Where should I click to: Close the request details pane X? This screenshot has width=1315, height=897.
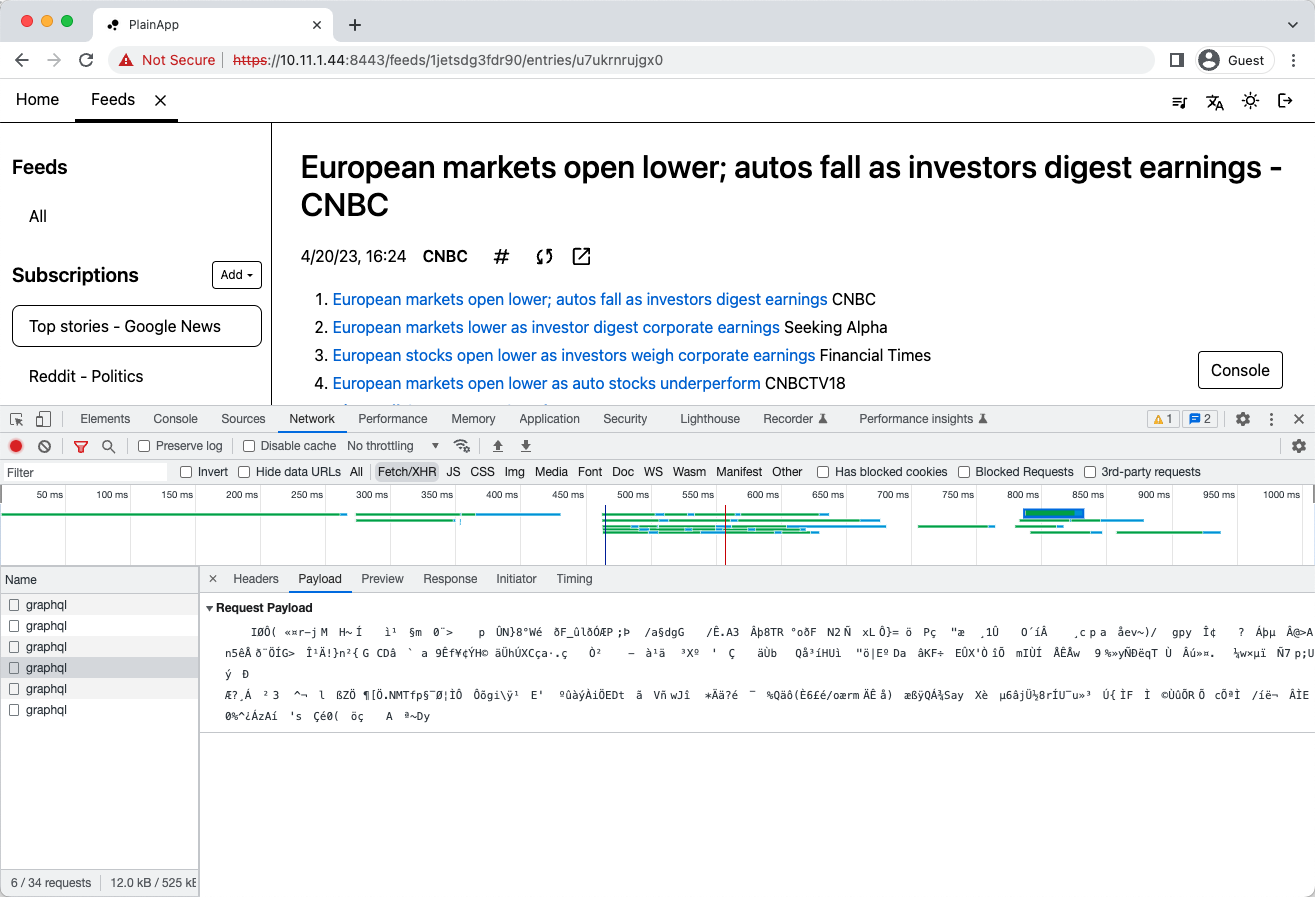(213, 579)
